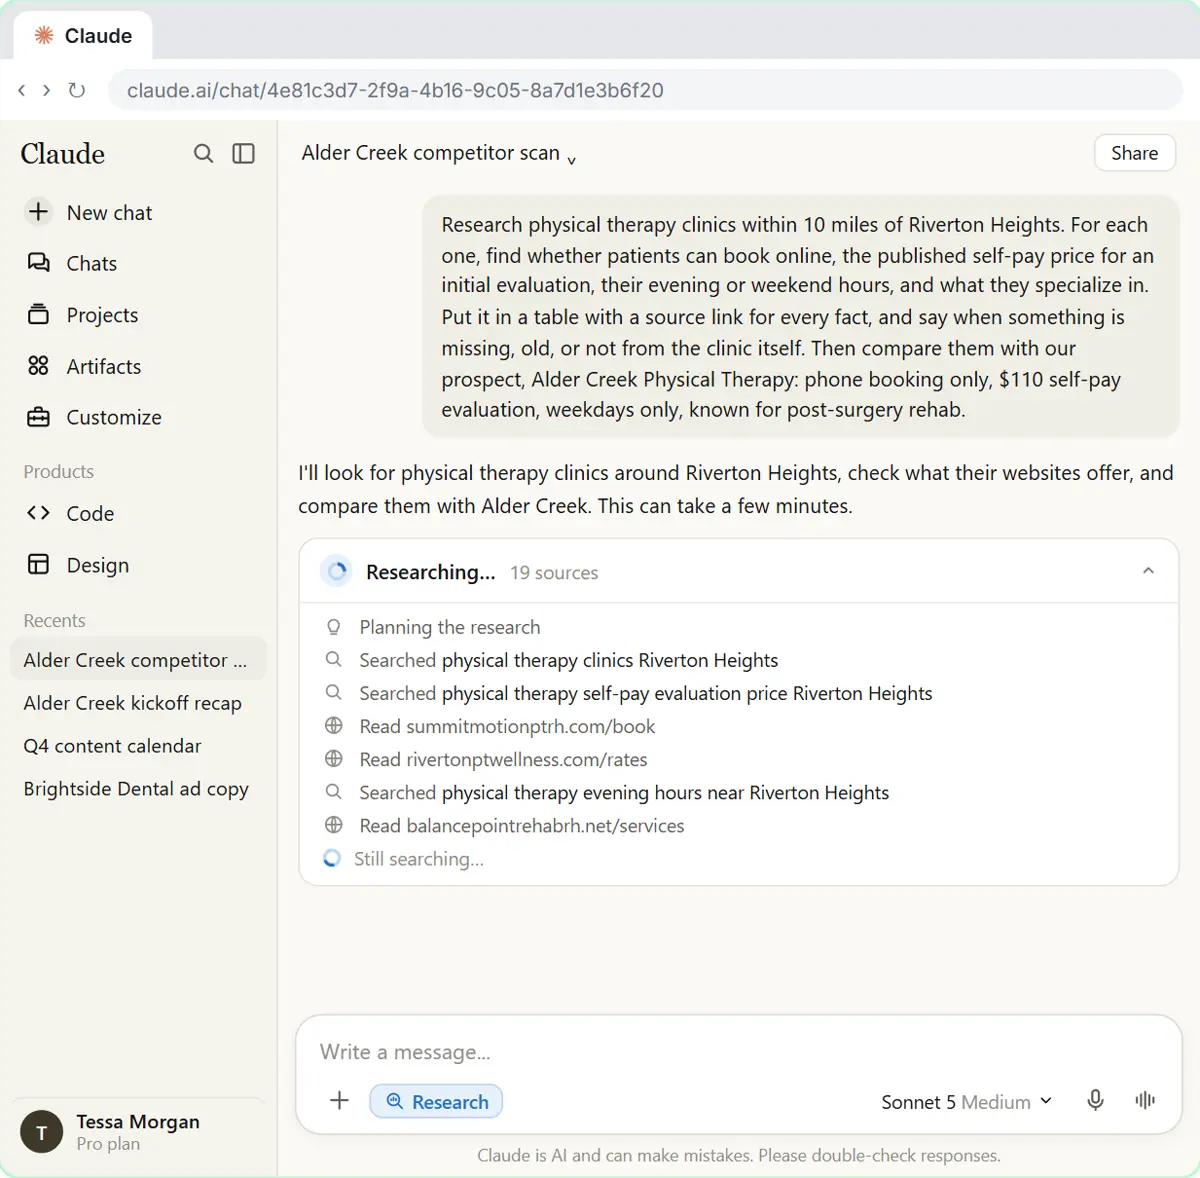Screen dimensions: 1200x1178
Task: Click the microphone dictation icon
Action: click(1096, 1100)
